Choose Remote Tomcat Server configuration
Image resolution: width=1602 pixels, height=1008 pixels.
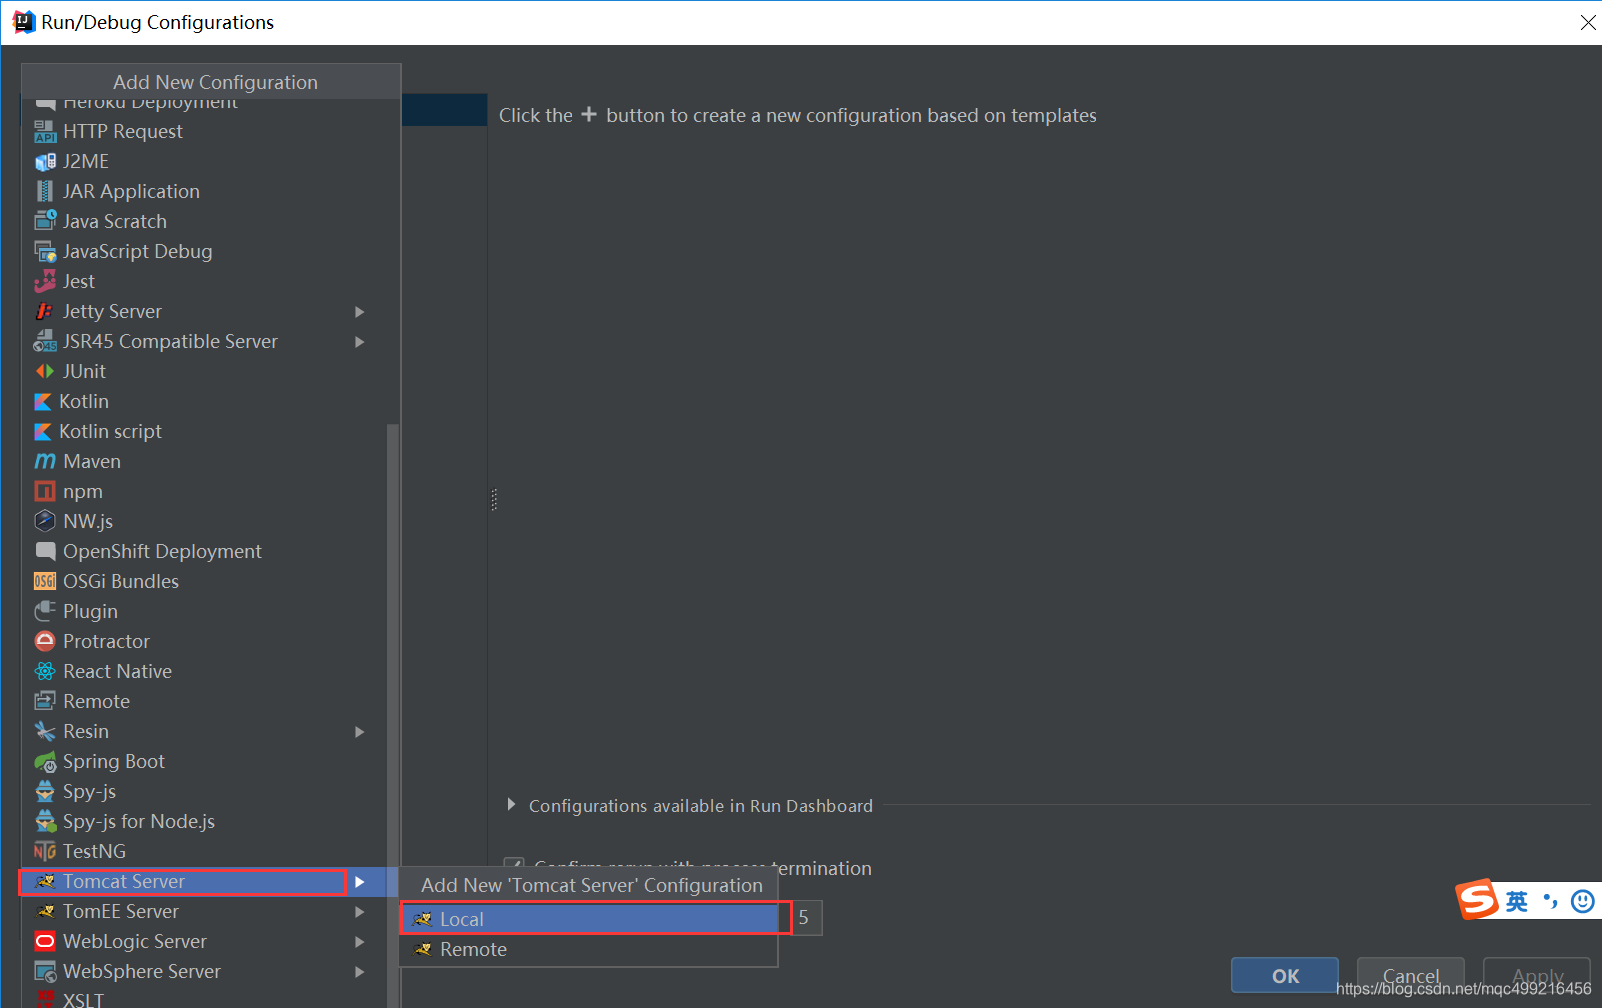coord(589,949)
